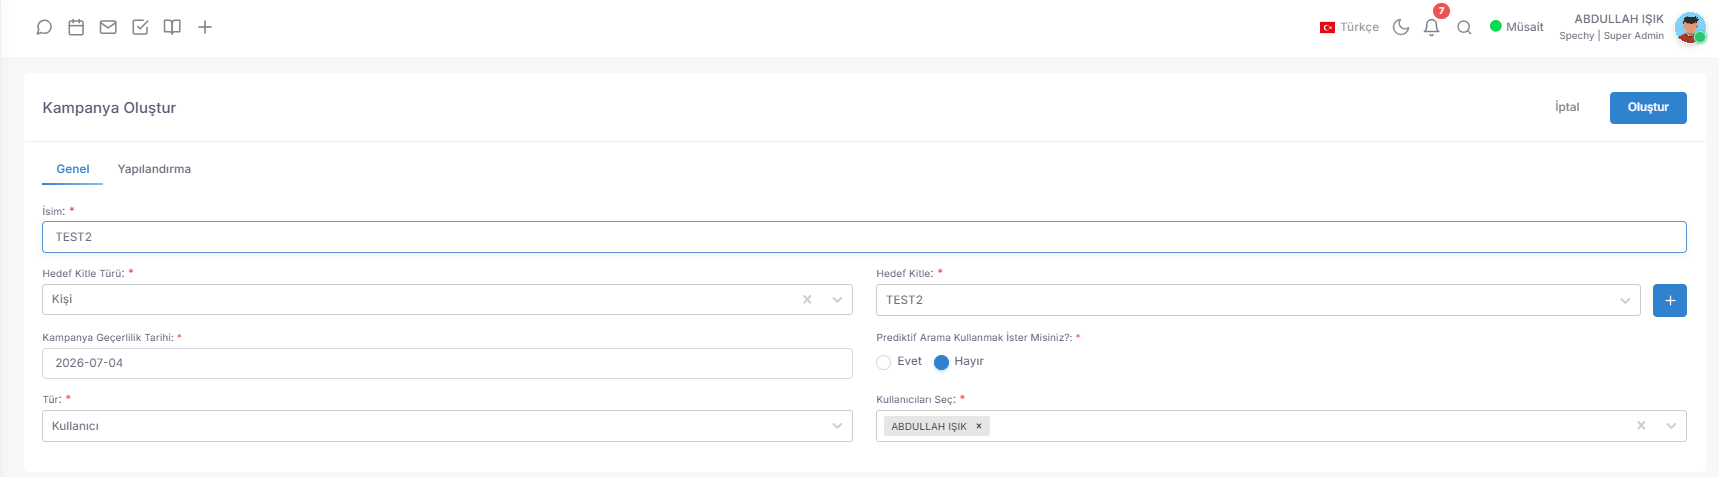Clear the Kişi selection with X
1719x477 pixels.
tap(807, 299)
